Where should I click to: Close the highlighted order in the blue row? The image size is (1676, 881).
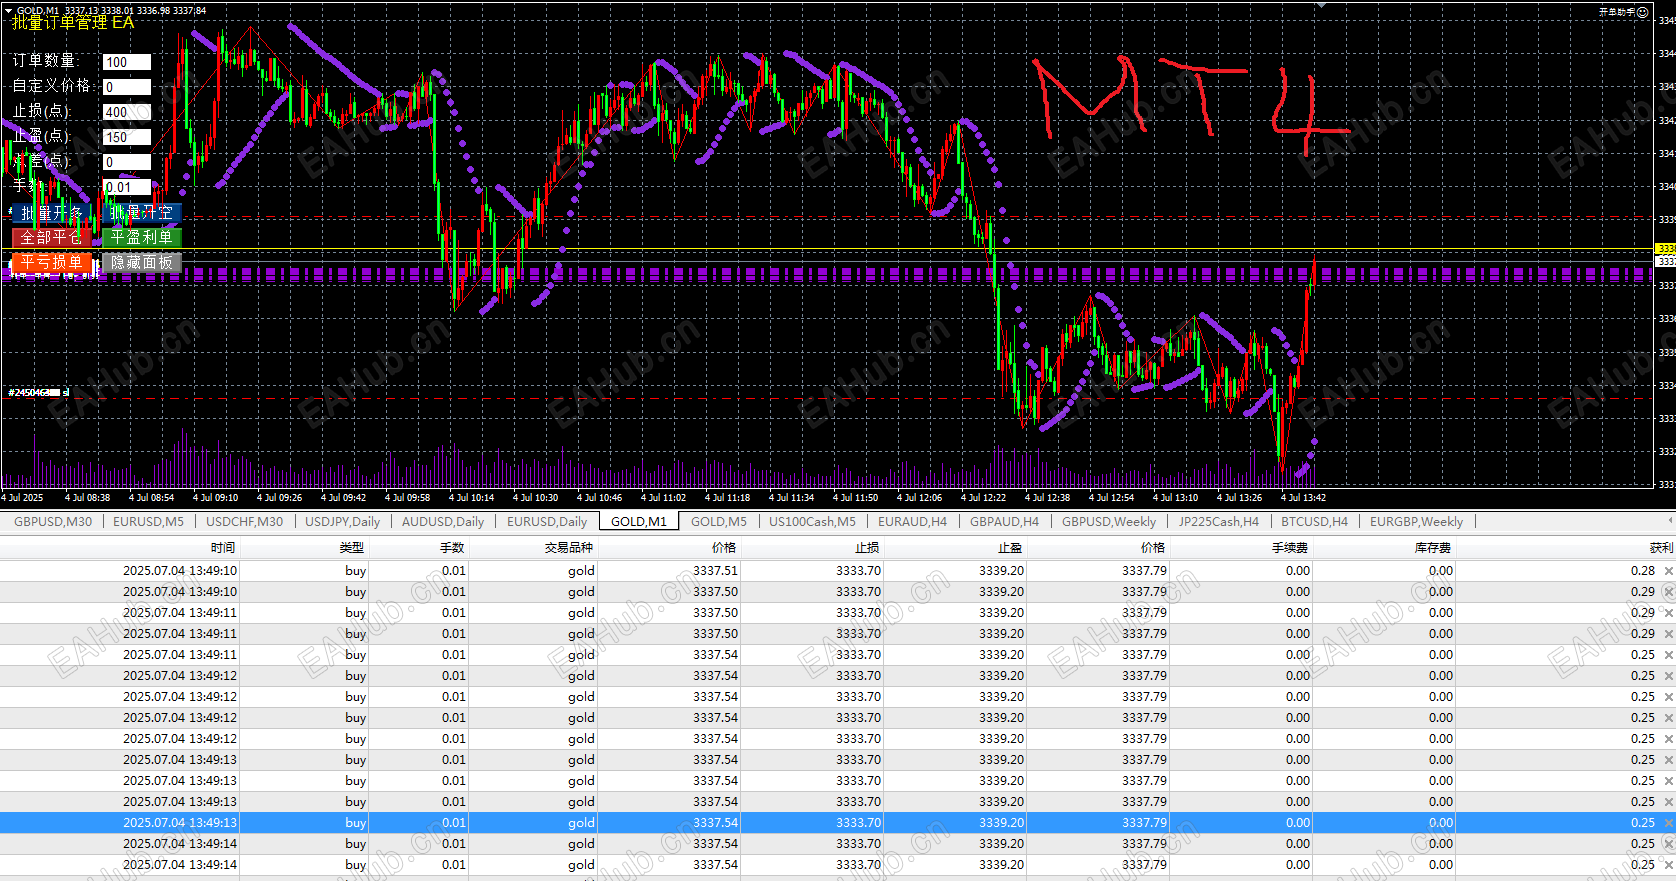click(x=1668, y=823)
